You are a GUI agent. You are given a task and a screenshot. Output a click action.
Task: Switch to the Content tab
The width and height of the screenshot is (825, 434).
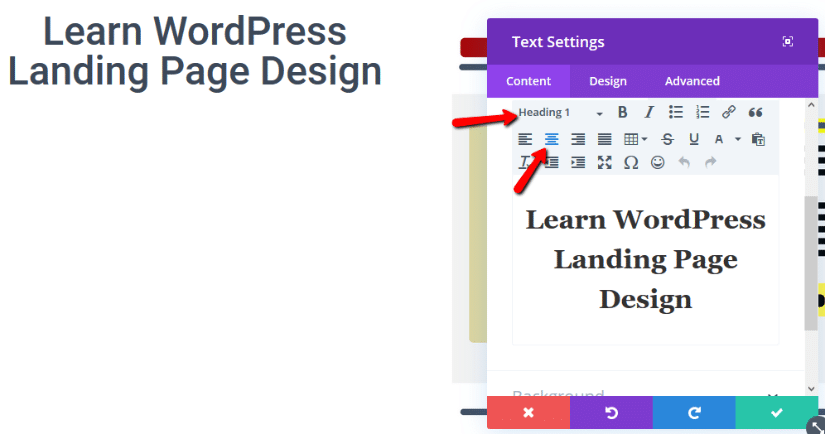click(x=528, y=81)
